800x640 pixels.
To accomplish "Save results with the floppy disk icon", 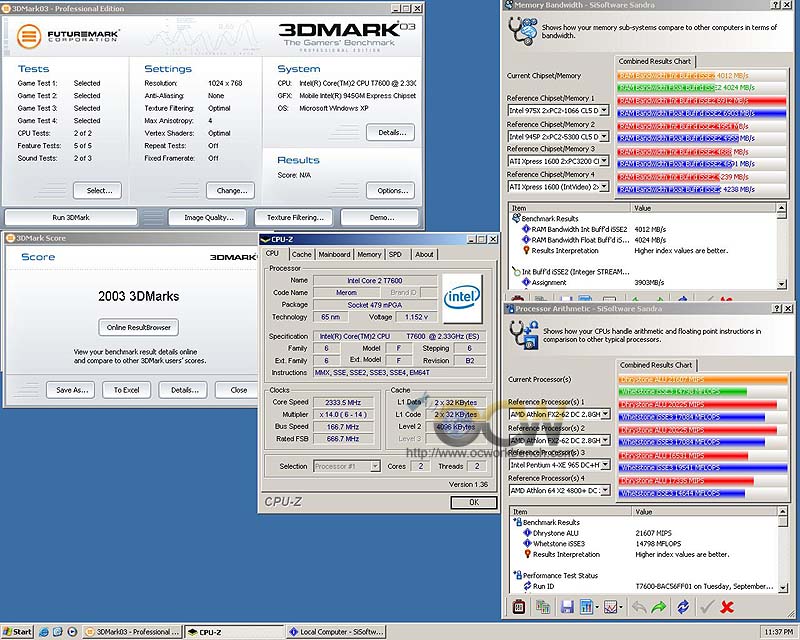I will (567, 607).
